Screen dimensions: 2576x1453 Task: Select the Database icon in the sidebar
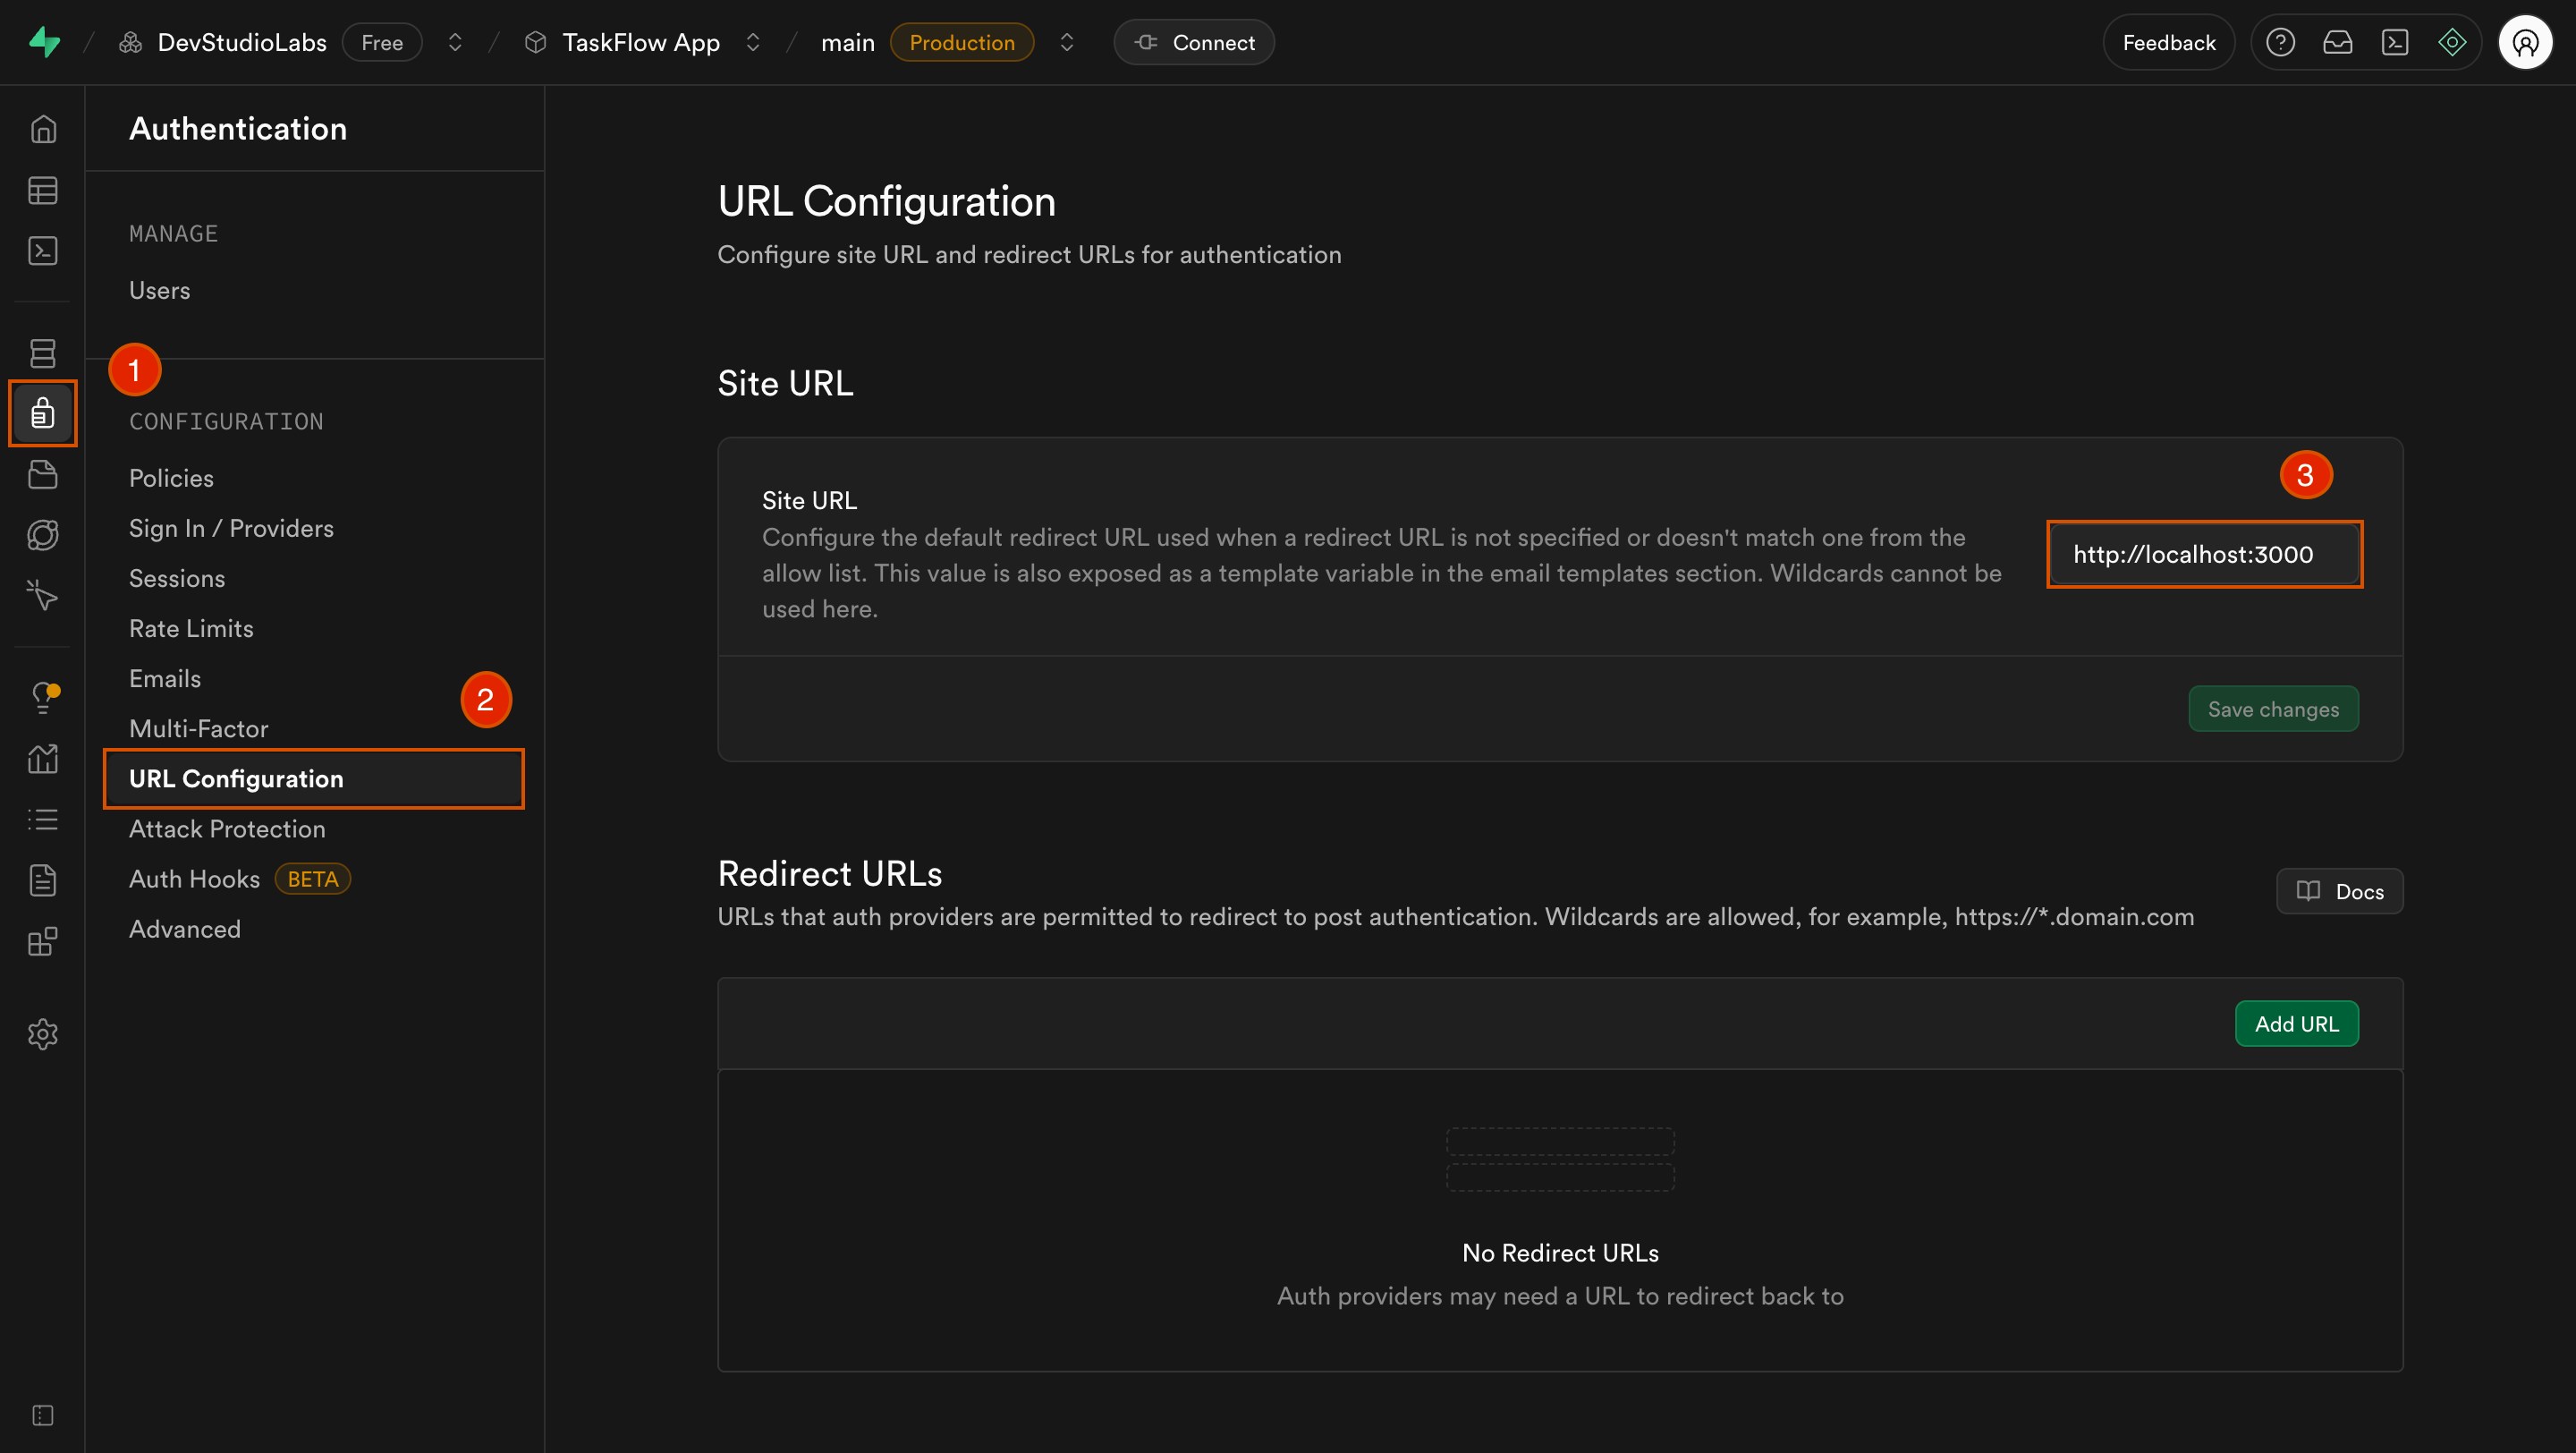tap(43, 352)
